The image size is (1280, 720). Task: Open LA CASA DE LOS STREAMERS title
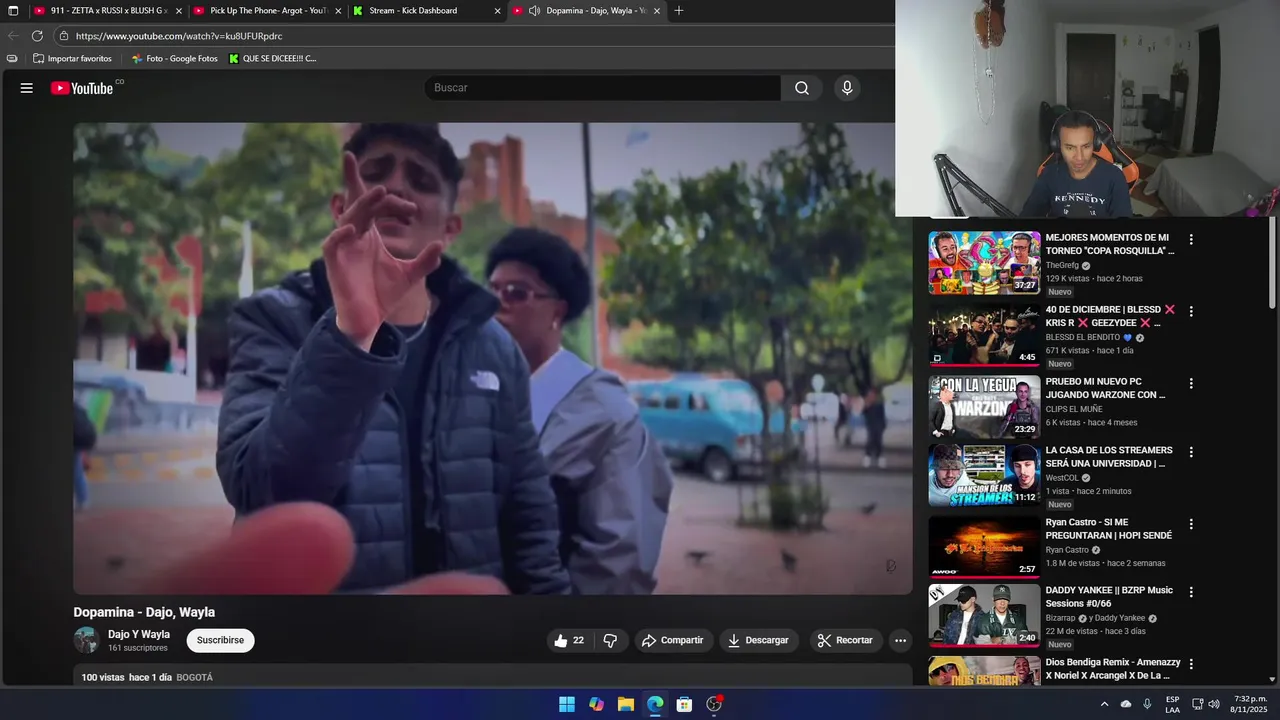coord(1109,457)
